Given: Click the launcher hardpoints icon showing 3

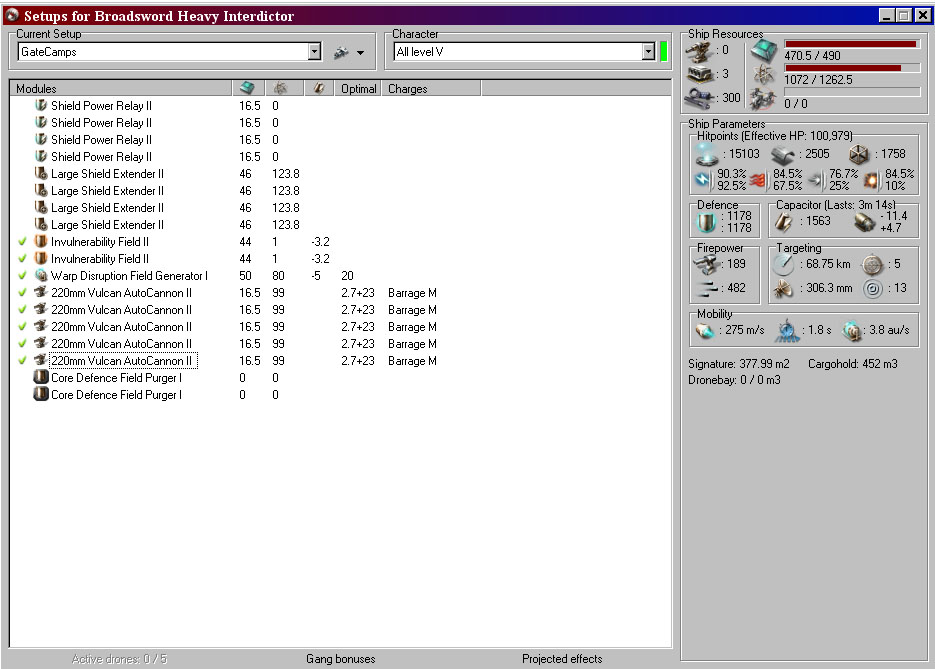Looking at the screenshot, I should [699, 75].
